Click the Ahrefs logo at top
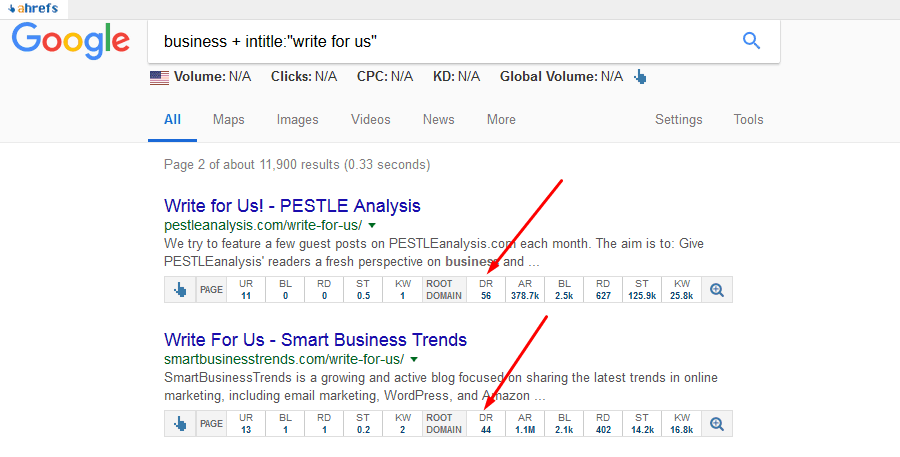The image size is (900, 457). (33, 9)
